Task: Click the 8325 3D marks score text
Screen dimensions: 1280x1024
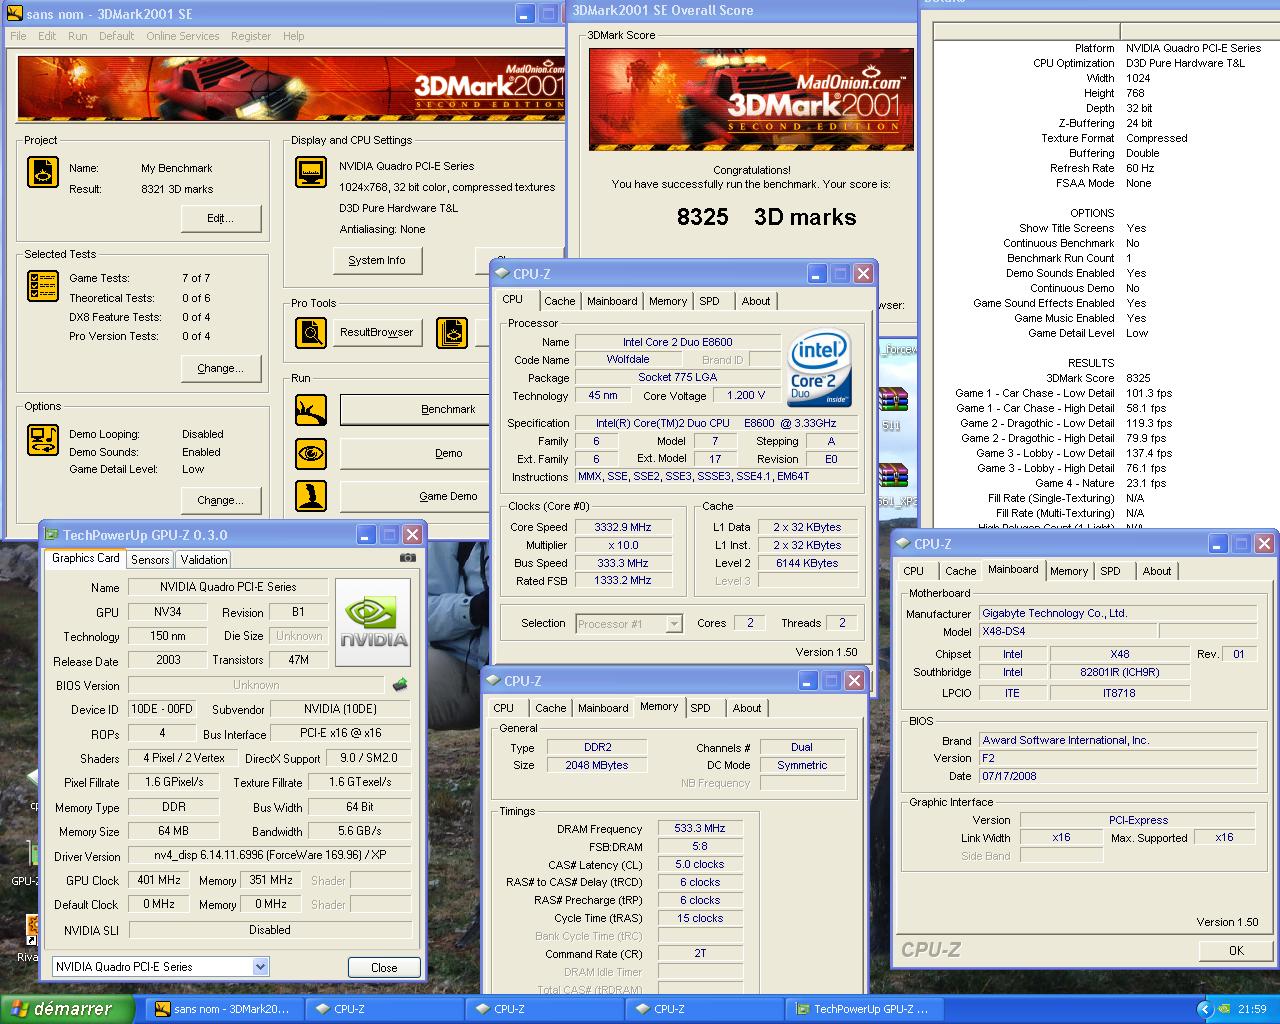Action: (766, 217)
